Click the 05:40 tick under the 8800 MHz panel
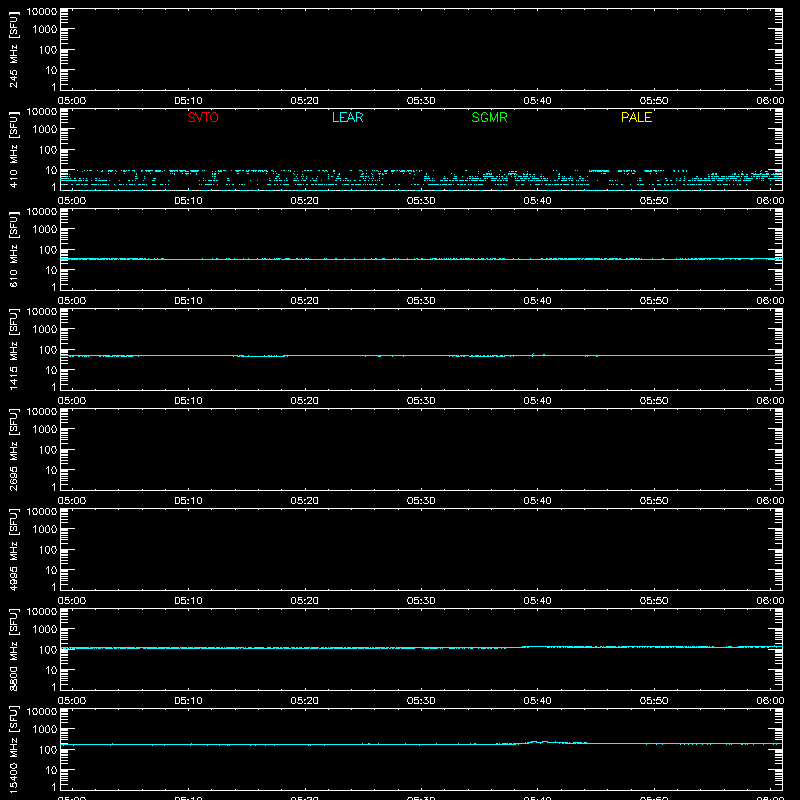This screenshot has width=800, height=800. [537, 701]
